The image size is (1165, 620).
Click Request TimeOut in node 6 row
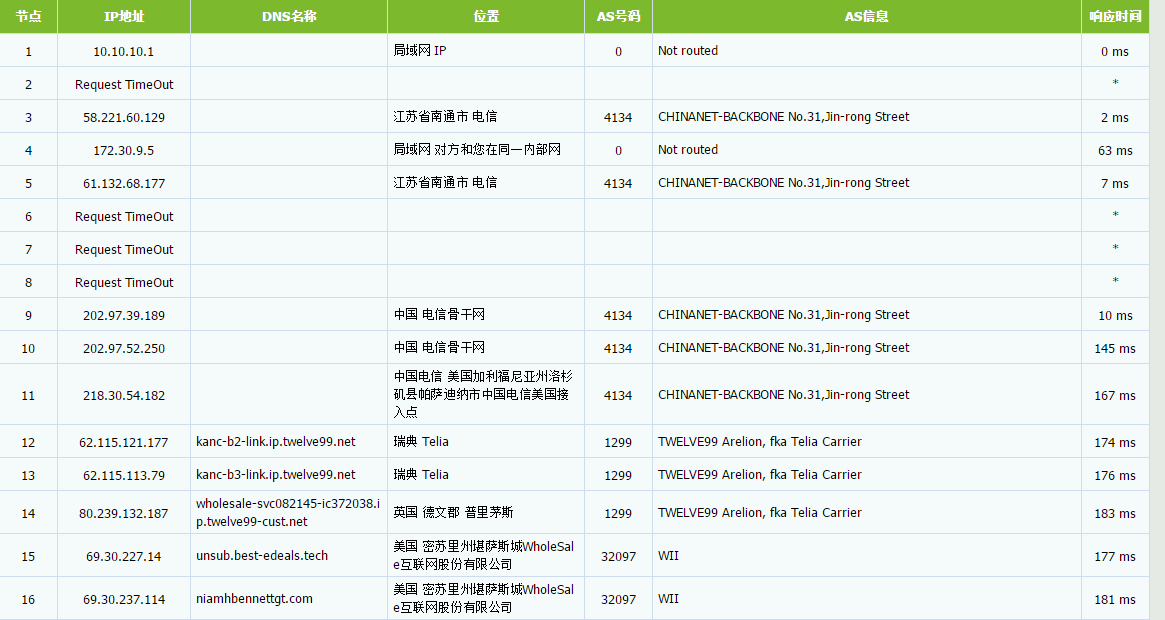pyautogui.click(x=124, y=216)
